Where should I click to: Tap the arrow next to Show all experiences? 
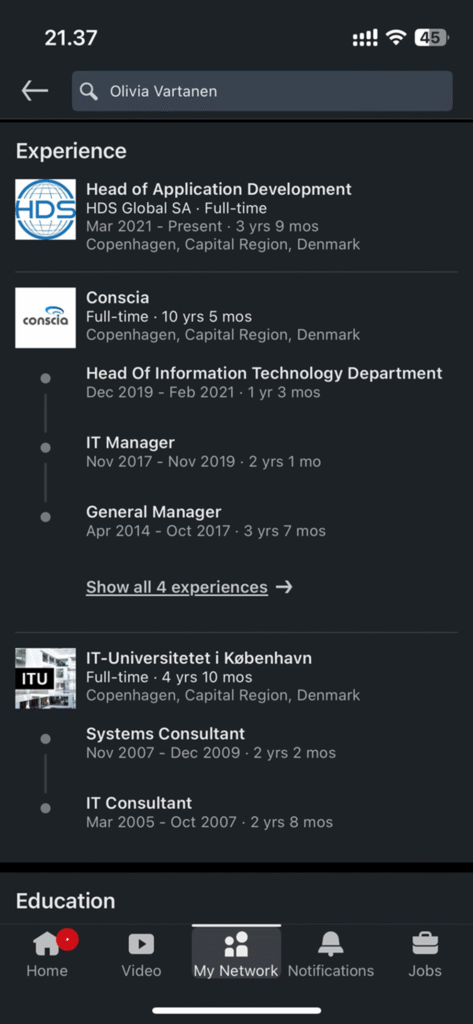(x=284, y=587)
